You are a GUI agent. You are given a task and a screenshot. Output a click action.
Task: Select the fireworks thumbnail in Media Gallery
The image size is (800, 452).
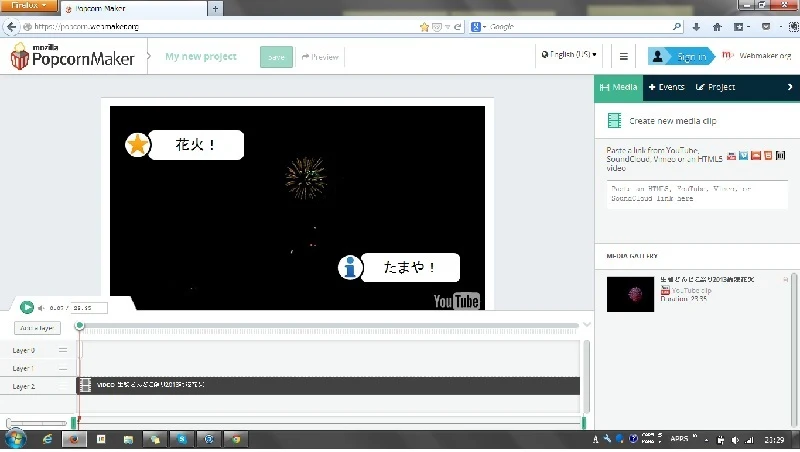[630, 294]
